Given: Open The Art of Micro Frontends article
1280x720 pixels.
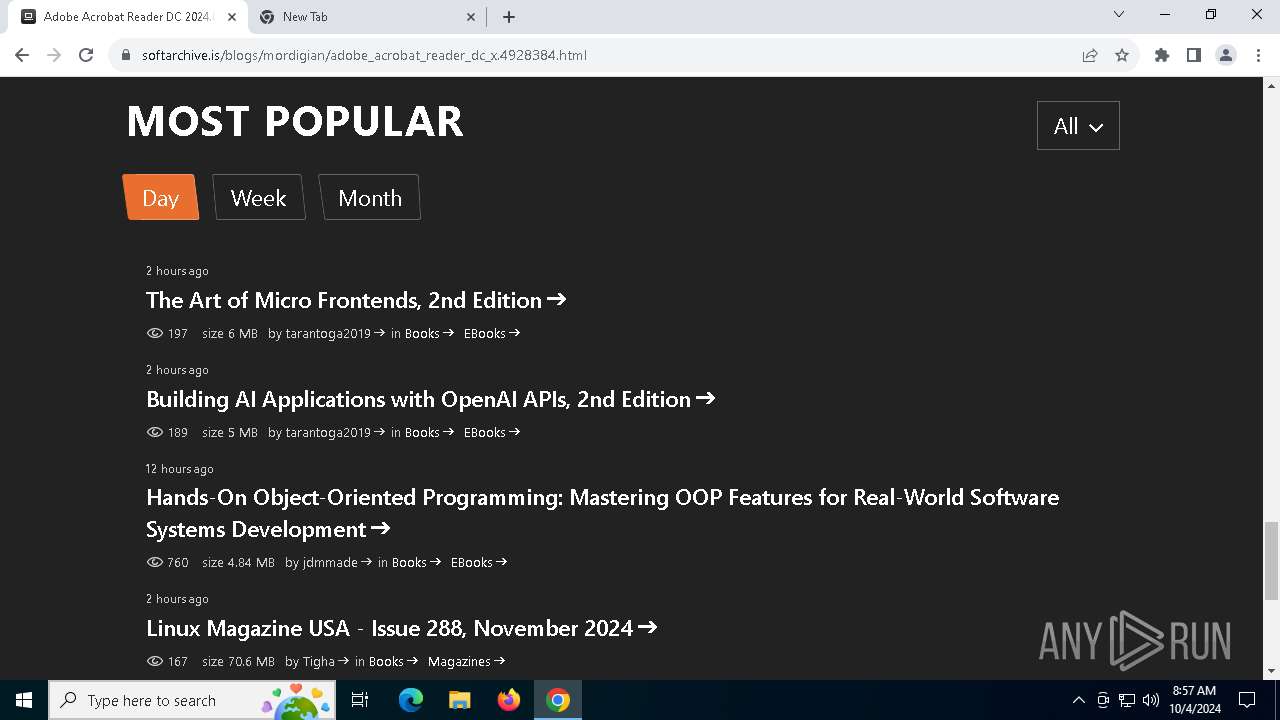Looking at the screenshot, I should [356, 300].
